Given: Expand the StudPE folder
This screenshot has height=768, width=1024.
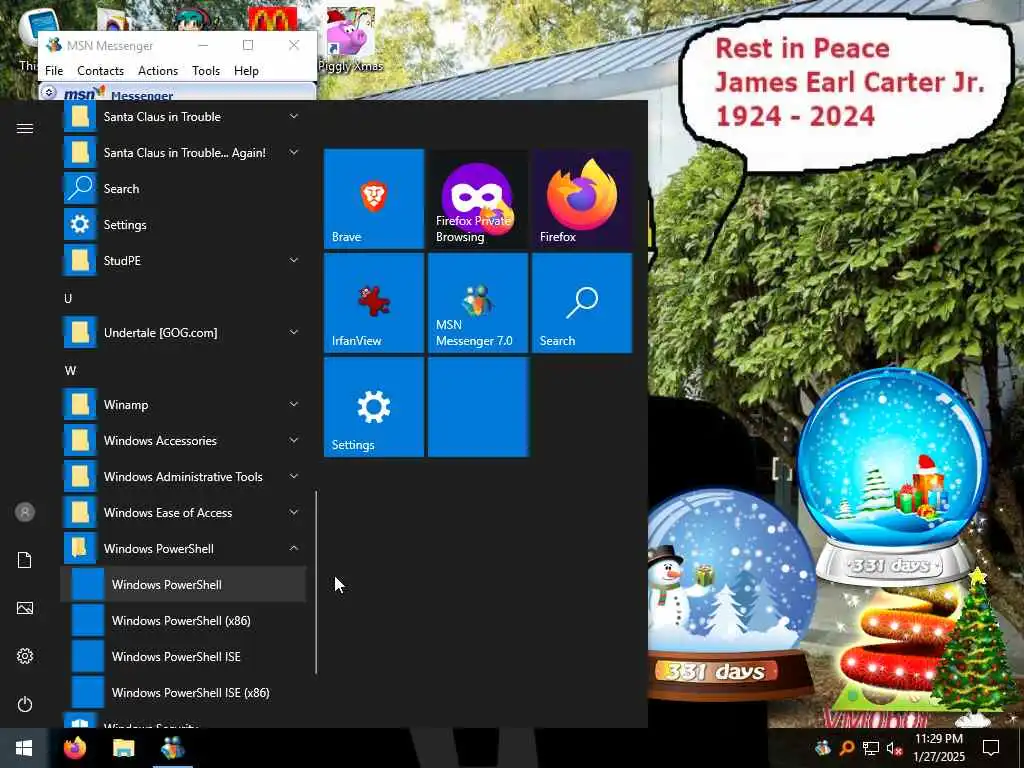Looking at the screenshot, I should (184, 261).
